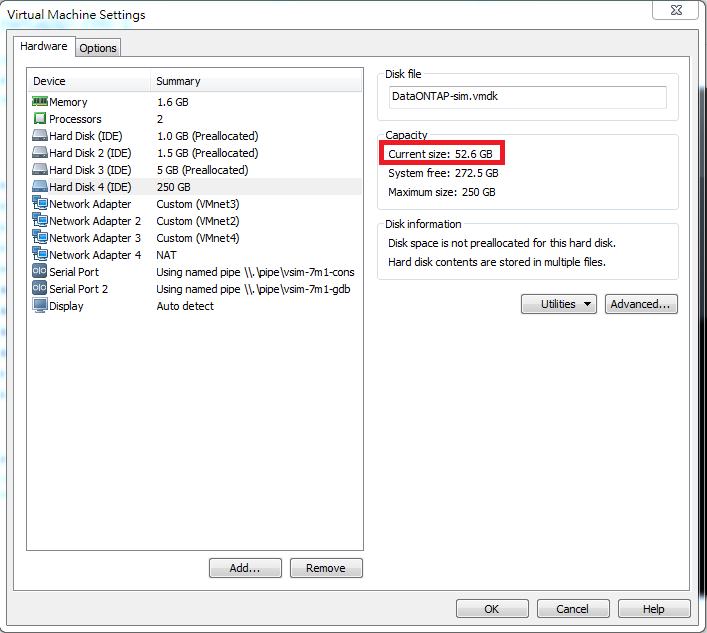Click the Serial Port 2 icon

point(40,289)
